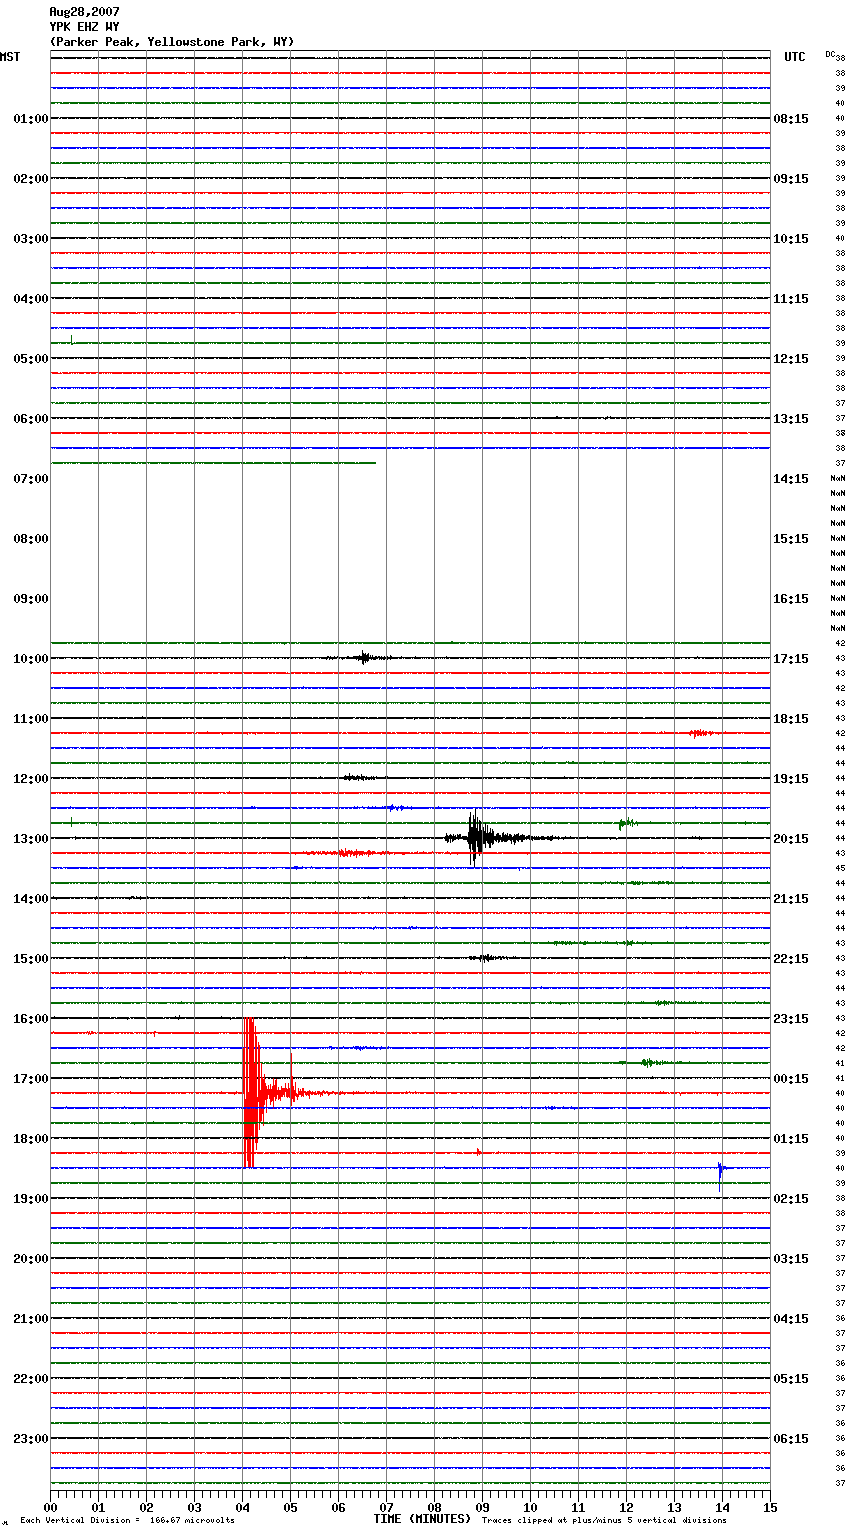
Task: Click minute 04 on the bottom axis
Action: tap(242, 1507)
